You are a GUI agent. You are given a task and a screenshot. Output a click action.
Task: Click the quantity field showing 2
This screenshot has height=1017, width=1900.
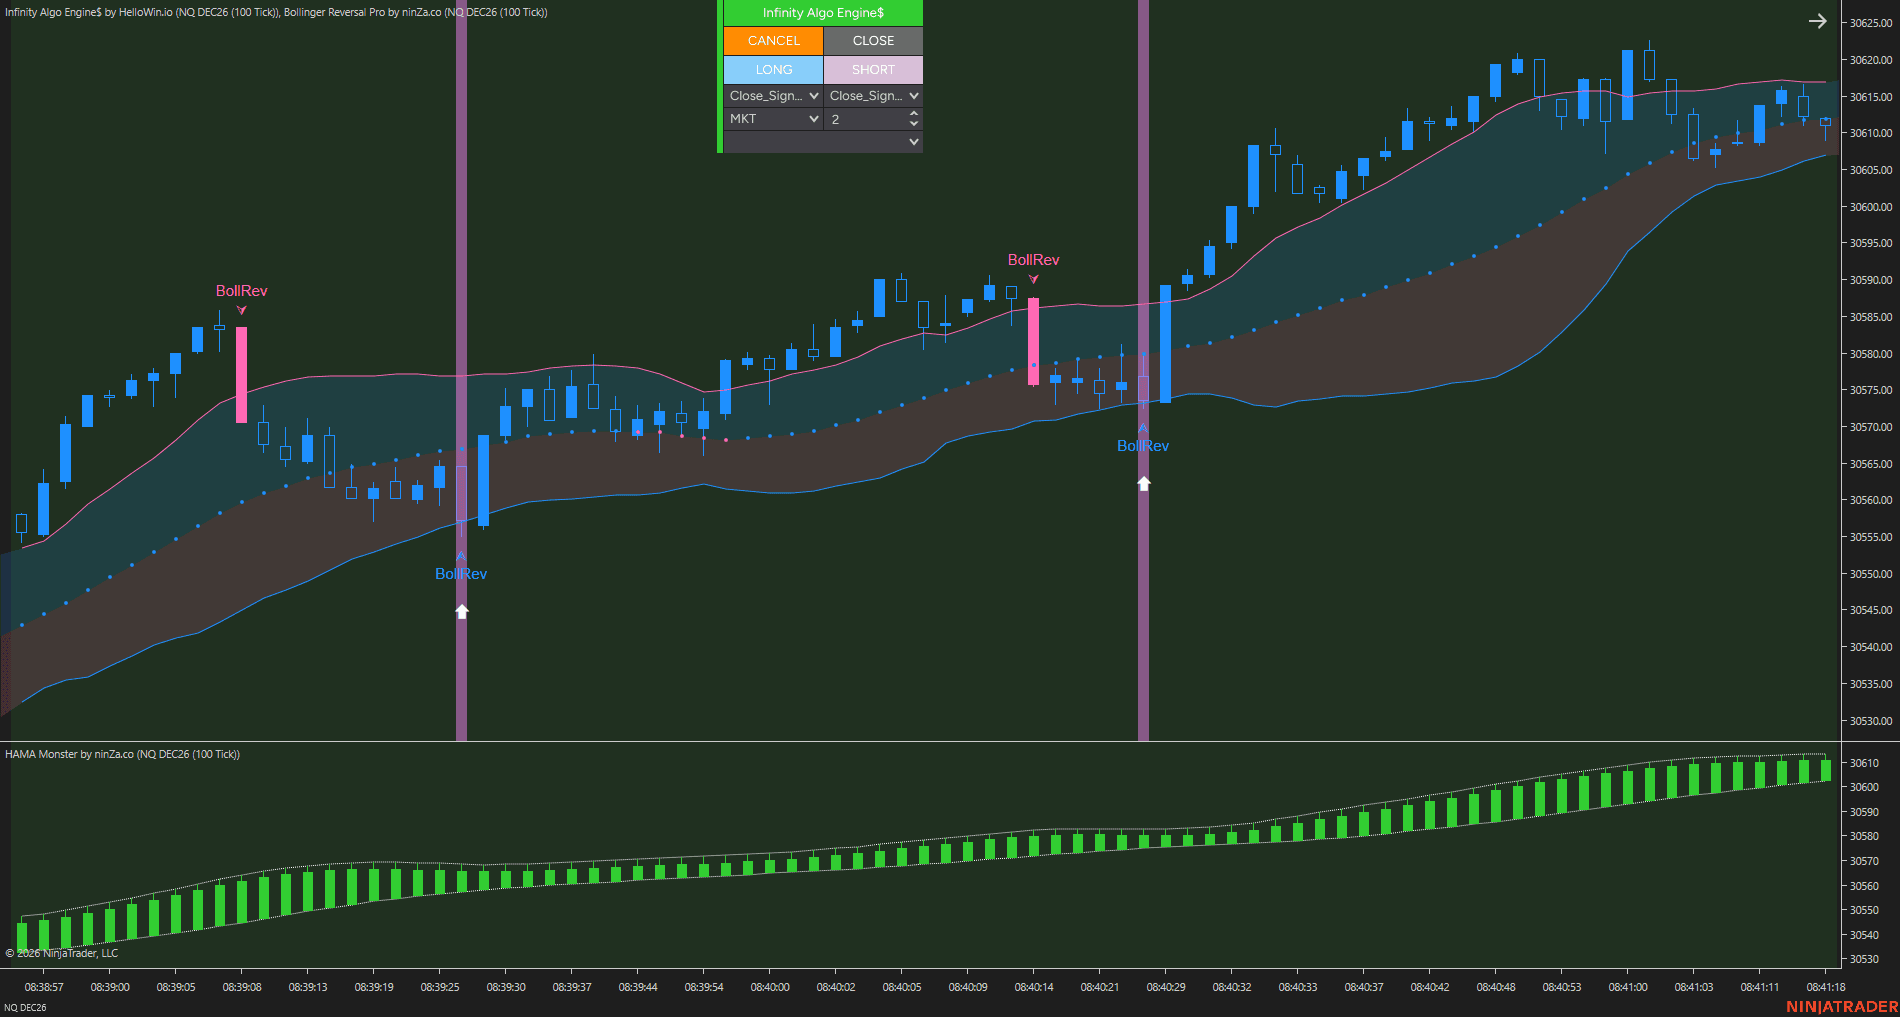tap(866, 119)
